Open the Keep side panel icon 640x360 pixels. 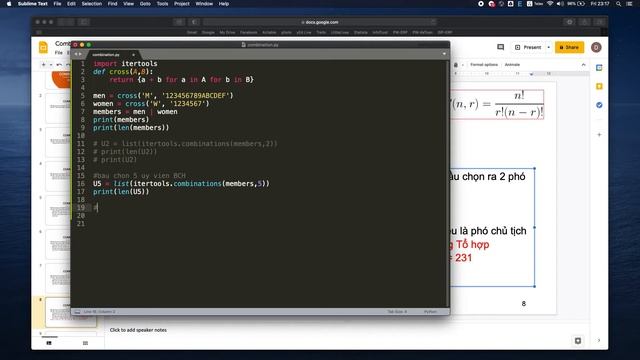tap(599, 86)
